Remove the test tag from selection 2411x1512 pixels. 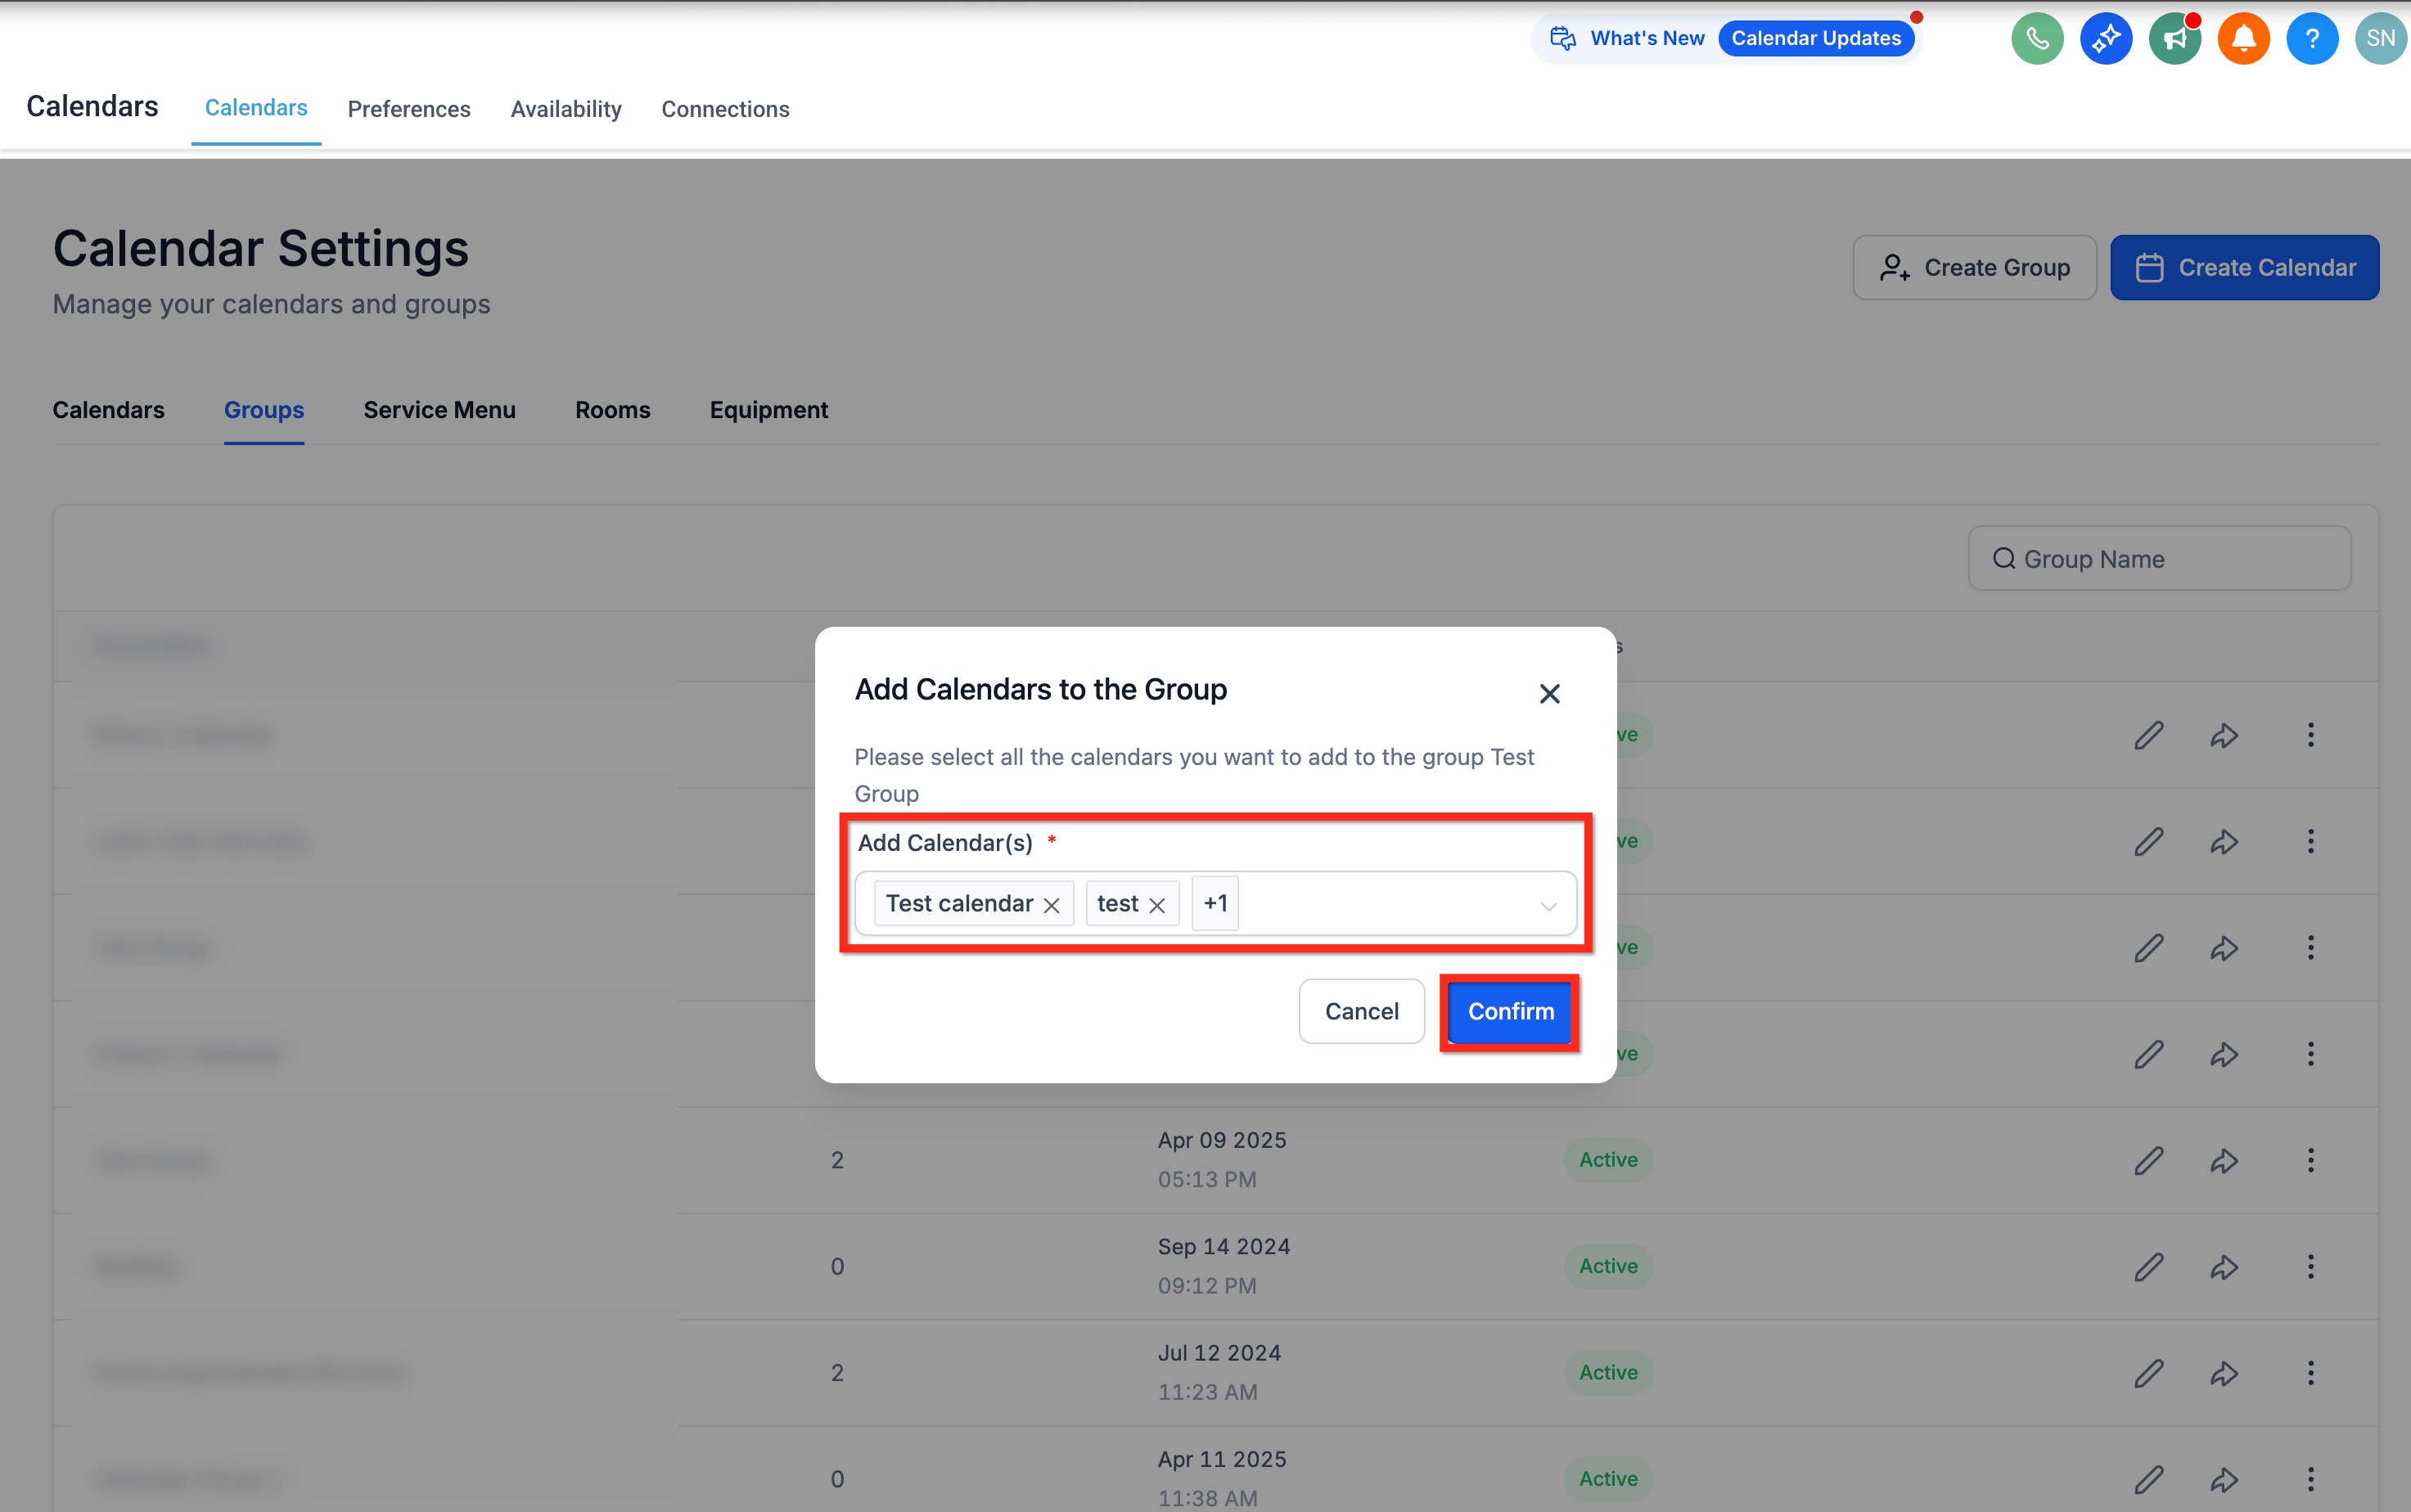1157,905
